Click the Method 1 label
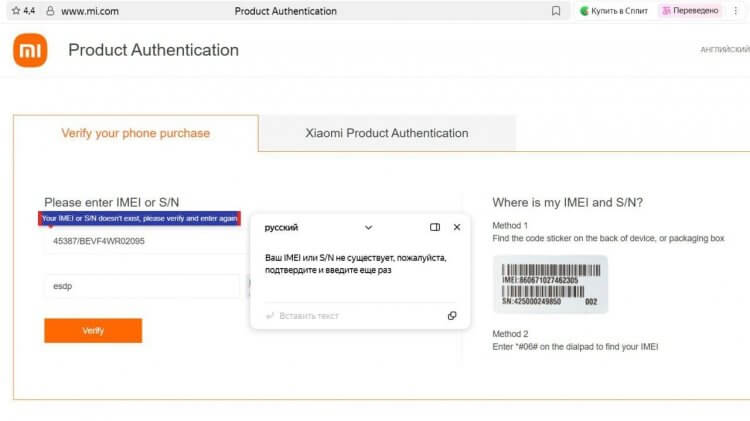This screenshot has height=421, width=750. click(x=510, y=225)
